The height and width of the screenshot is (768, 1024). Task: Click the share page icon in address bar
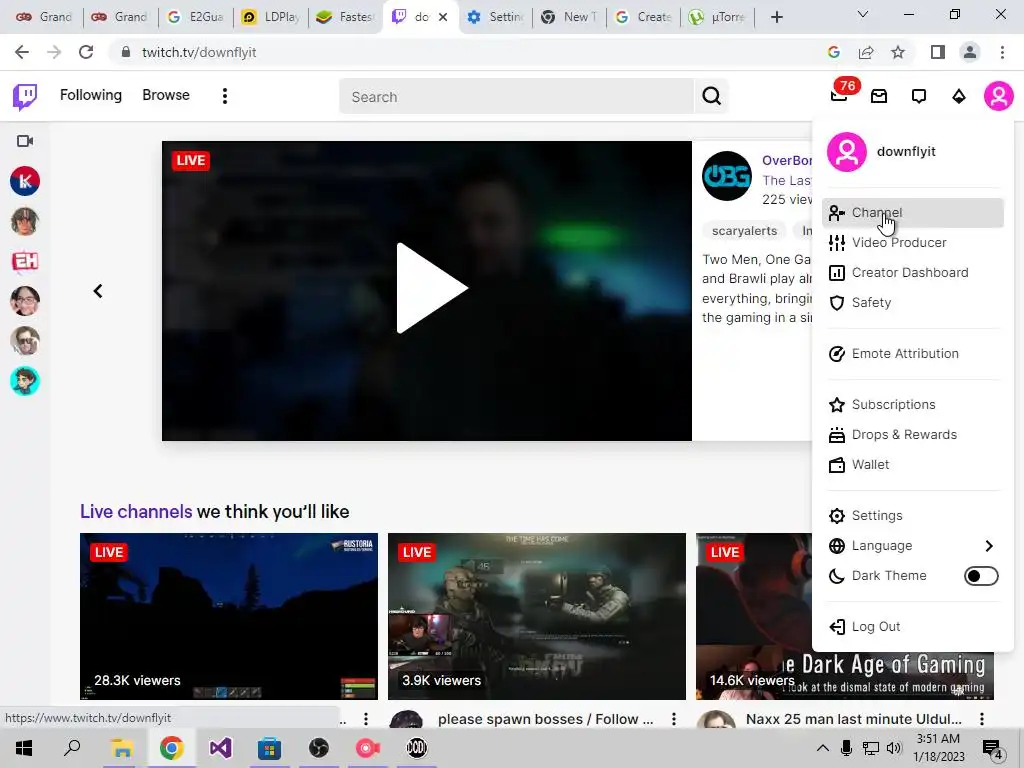tap(866, 52)
